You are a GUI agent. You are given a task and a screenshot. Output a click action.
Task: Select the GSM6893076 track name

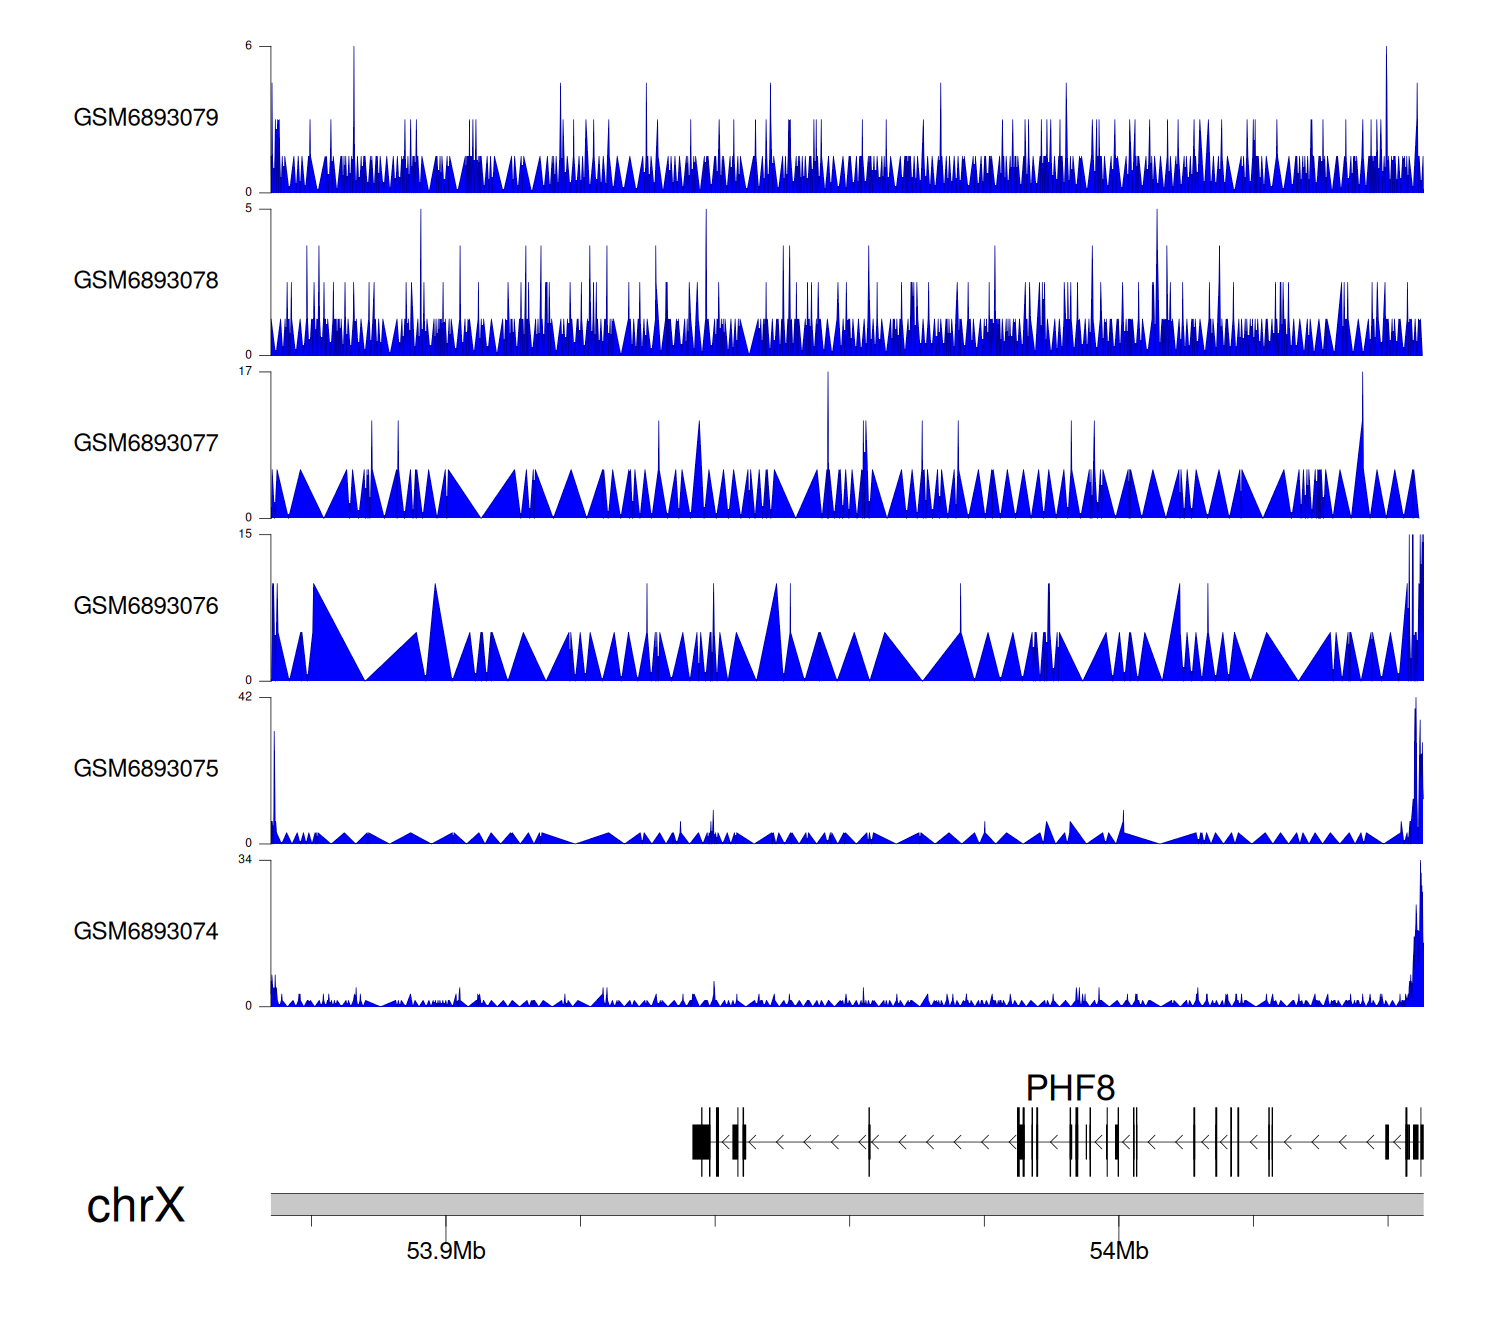[146, 606]
